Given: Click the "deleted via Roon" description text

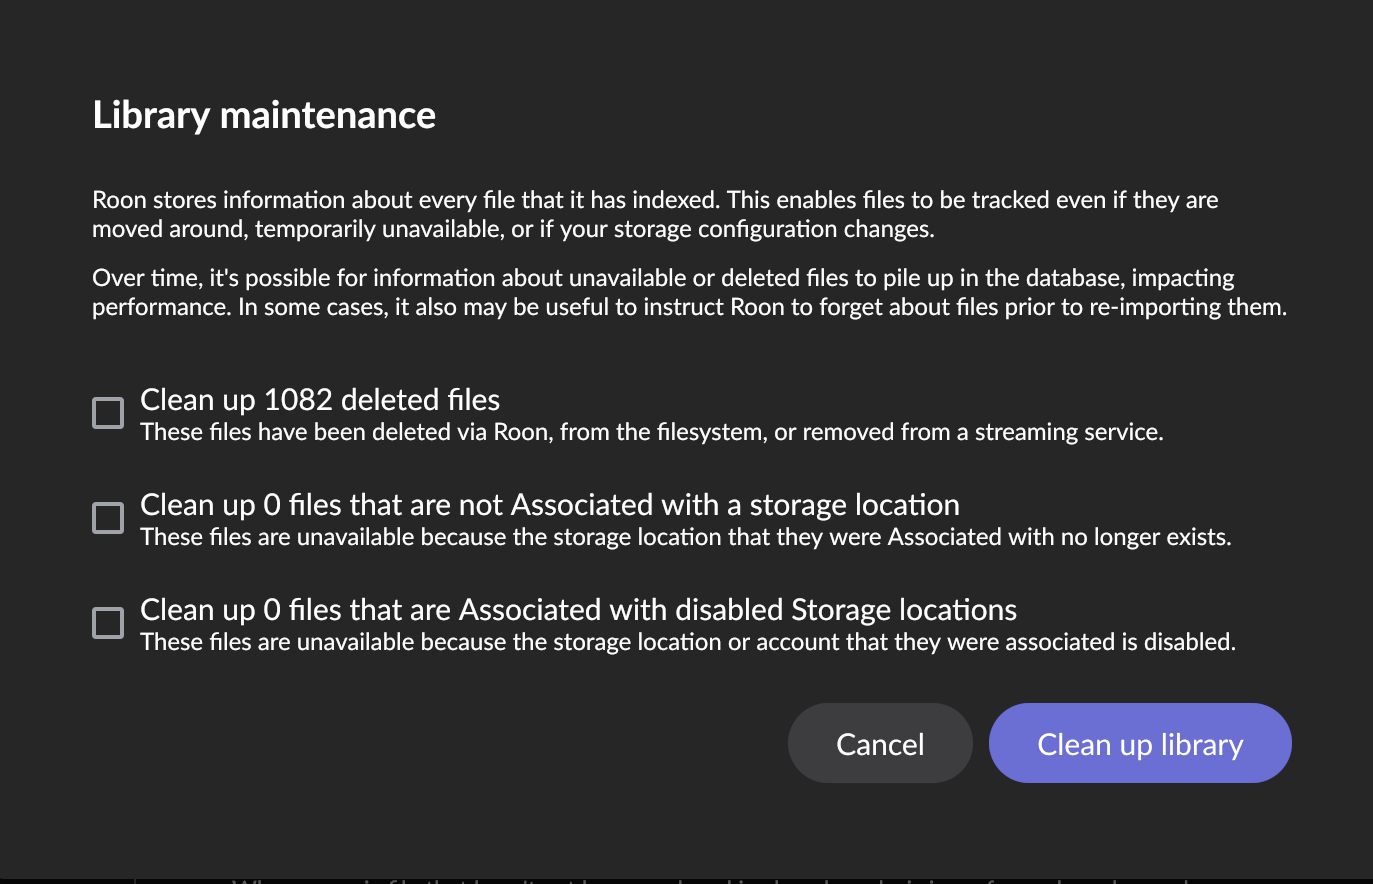Looking at the screenshot, I should (x=651, y=433).
